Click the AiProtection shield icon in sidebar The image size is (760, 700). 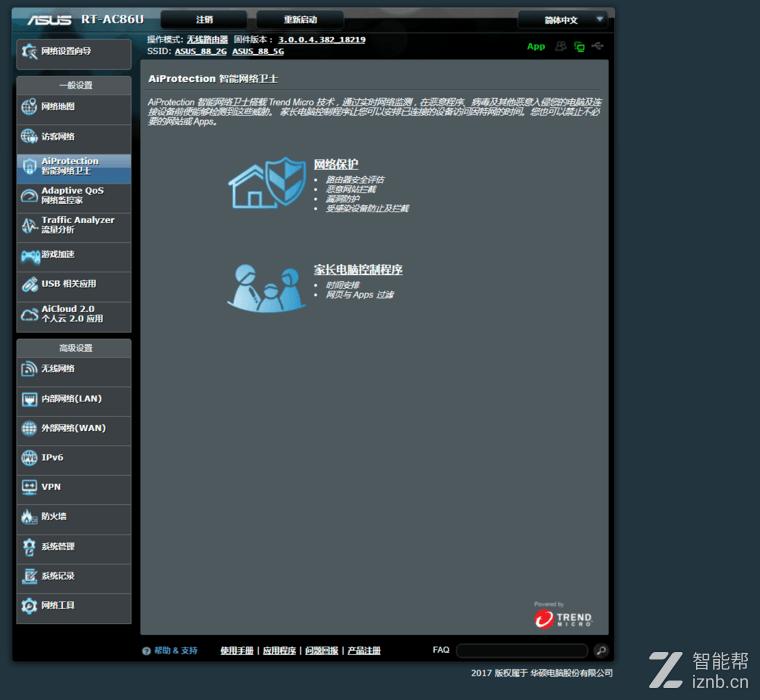pyautogui.click(x=29, y=166)
